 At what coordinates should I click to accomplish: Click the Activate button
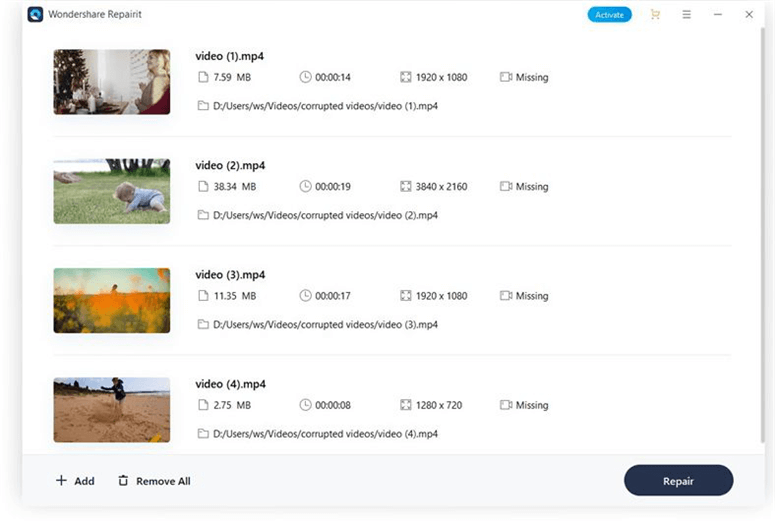[x=609, y=15]
